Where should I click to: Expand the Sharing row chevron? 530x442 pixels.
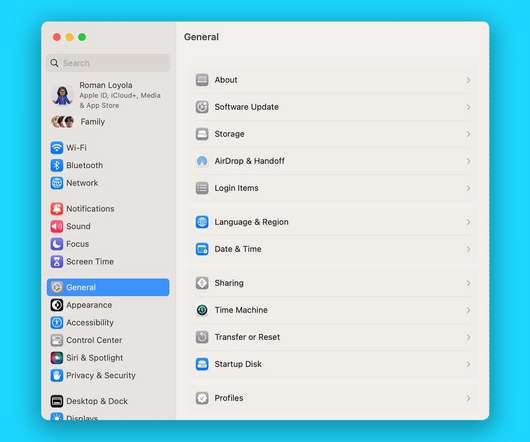click(x=468, y=283)
